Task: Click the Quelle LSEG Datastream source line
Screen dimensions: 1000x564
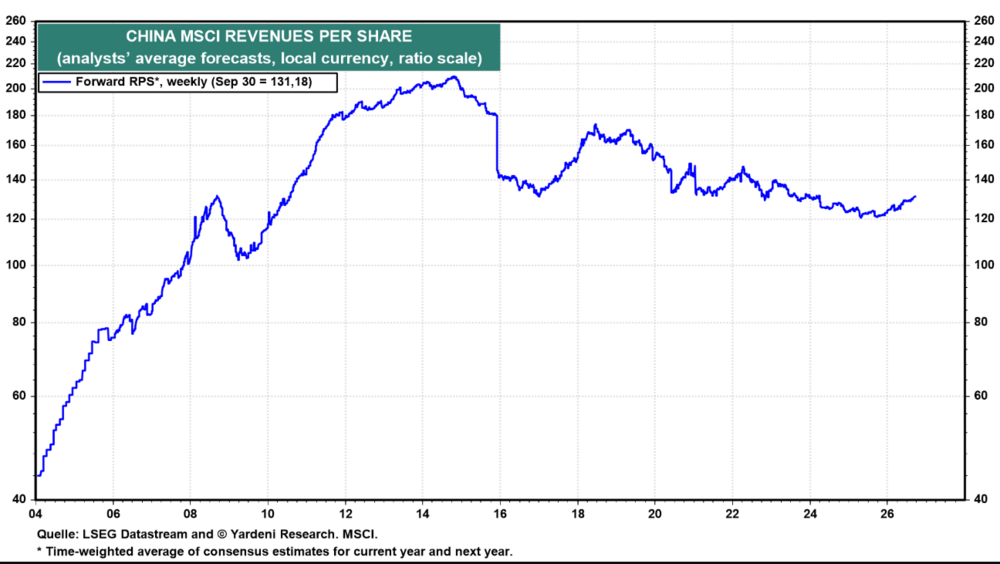Action: point(207,535)
